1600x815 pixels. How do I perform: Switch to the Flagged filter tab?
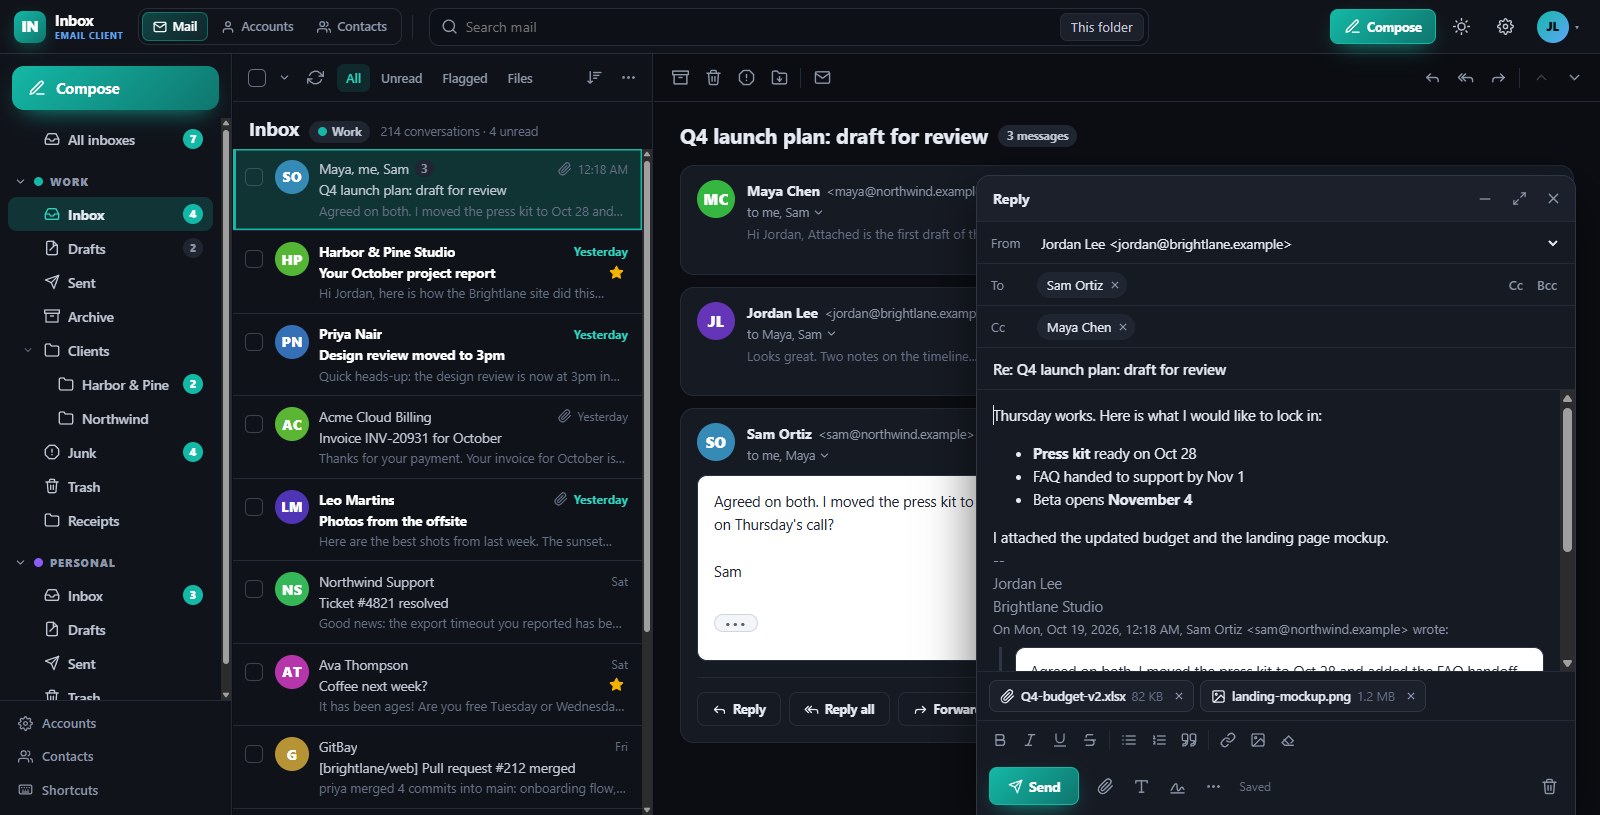(x=465, y=78)
